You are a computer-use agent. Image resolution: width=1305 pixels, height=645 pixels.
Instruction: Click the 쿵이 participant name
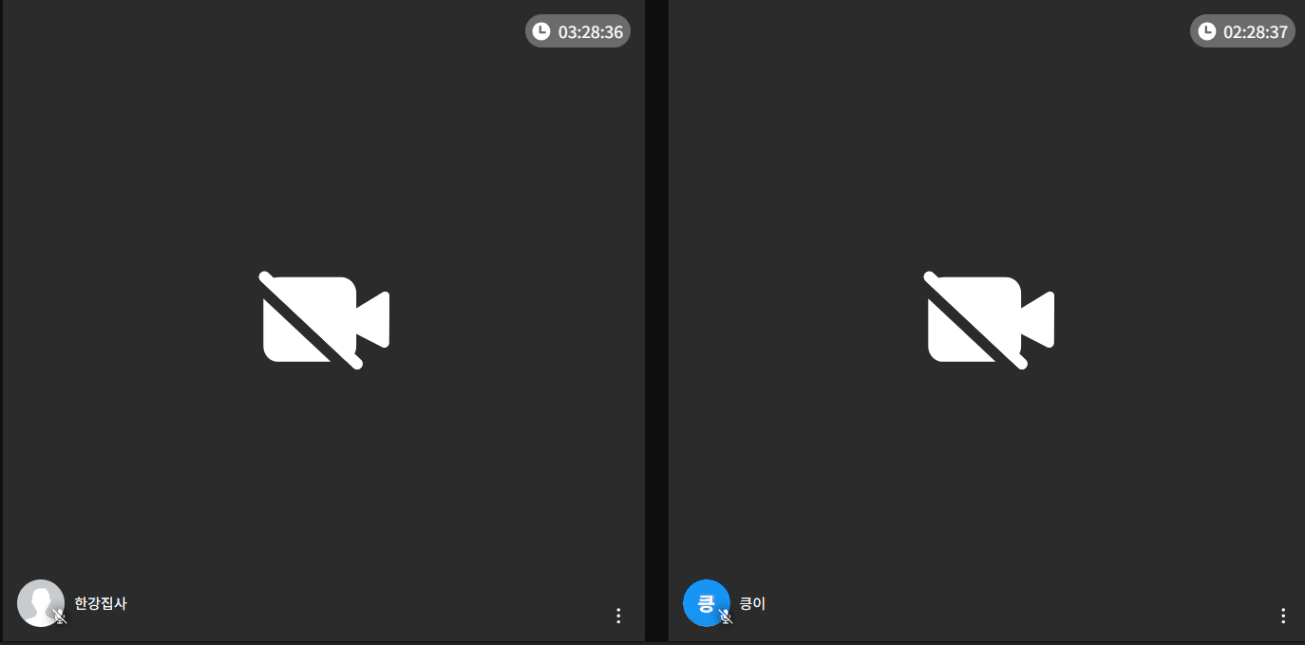(x=752, y=603)
